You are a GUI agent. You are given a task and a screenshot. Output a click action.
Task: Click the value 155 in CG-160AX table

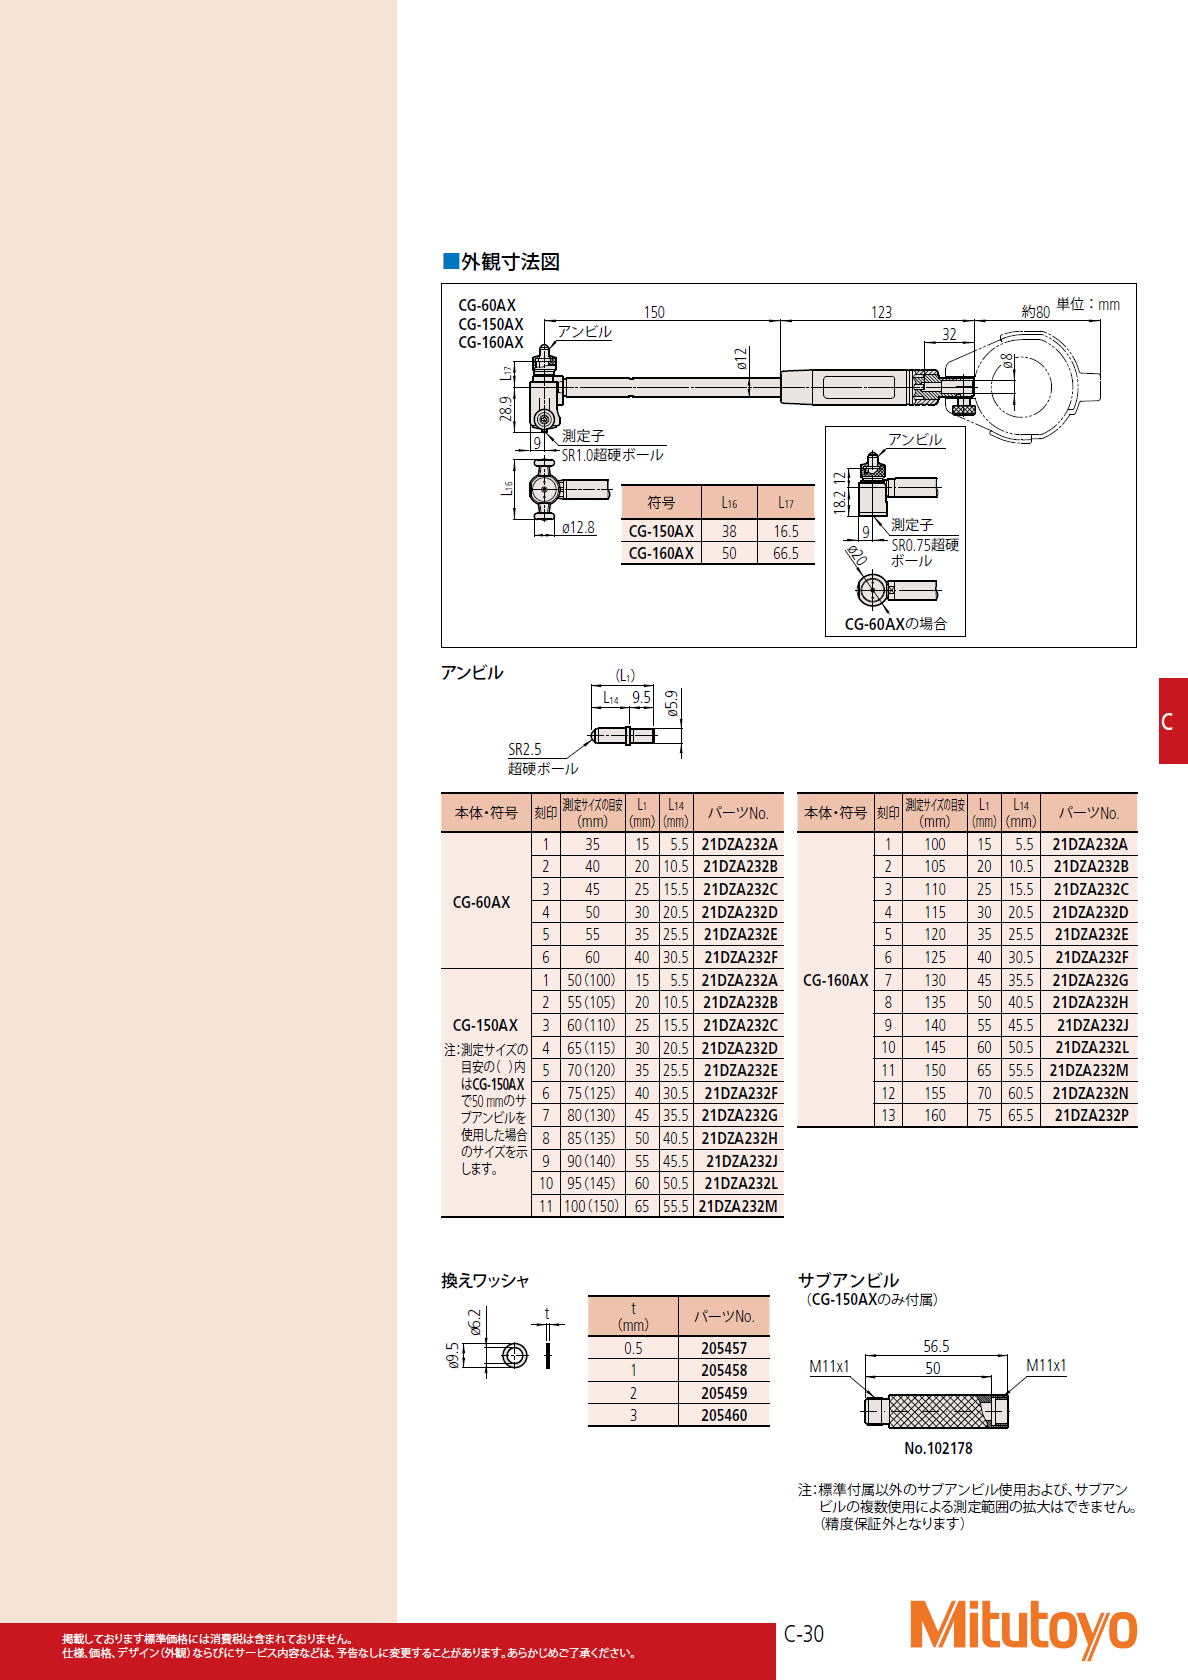(935, 1093)
